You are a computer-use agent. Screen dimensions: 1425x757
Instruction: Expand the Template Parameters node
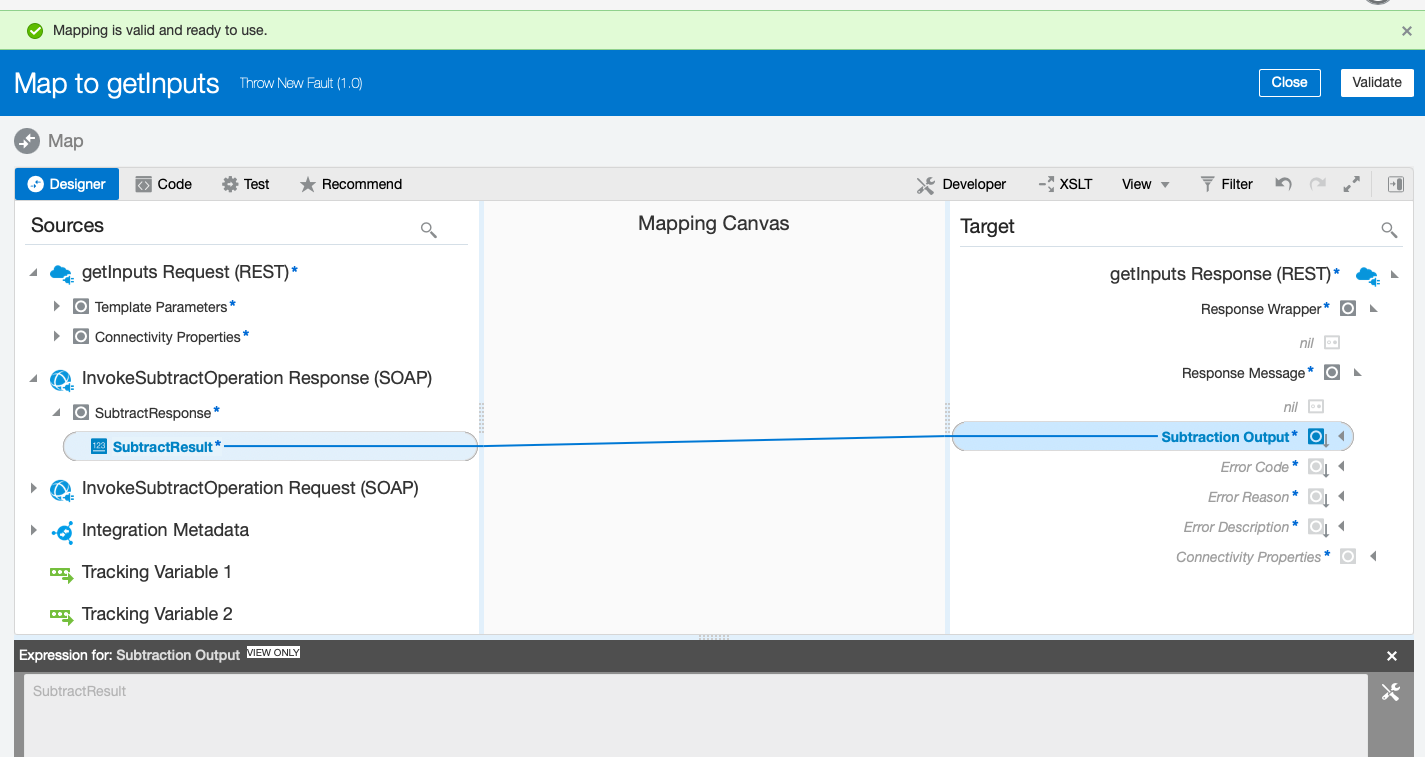click(x=57, y=306)
